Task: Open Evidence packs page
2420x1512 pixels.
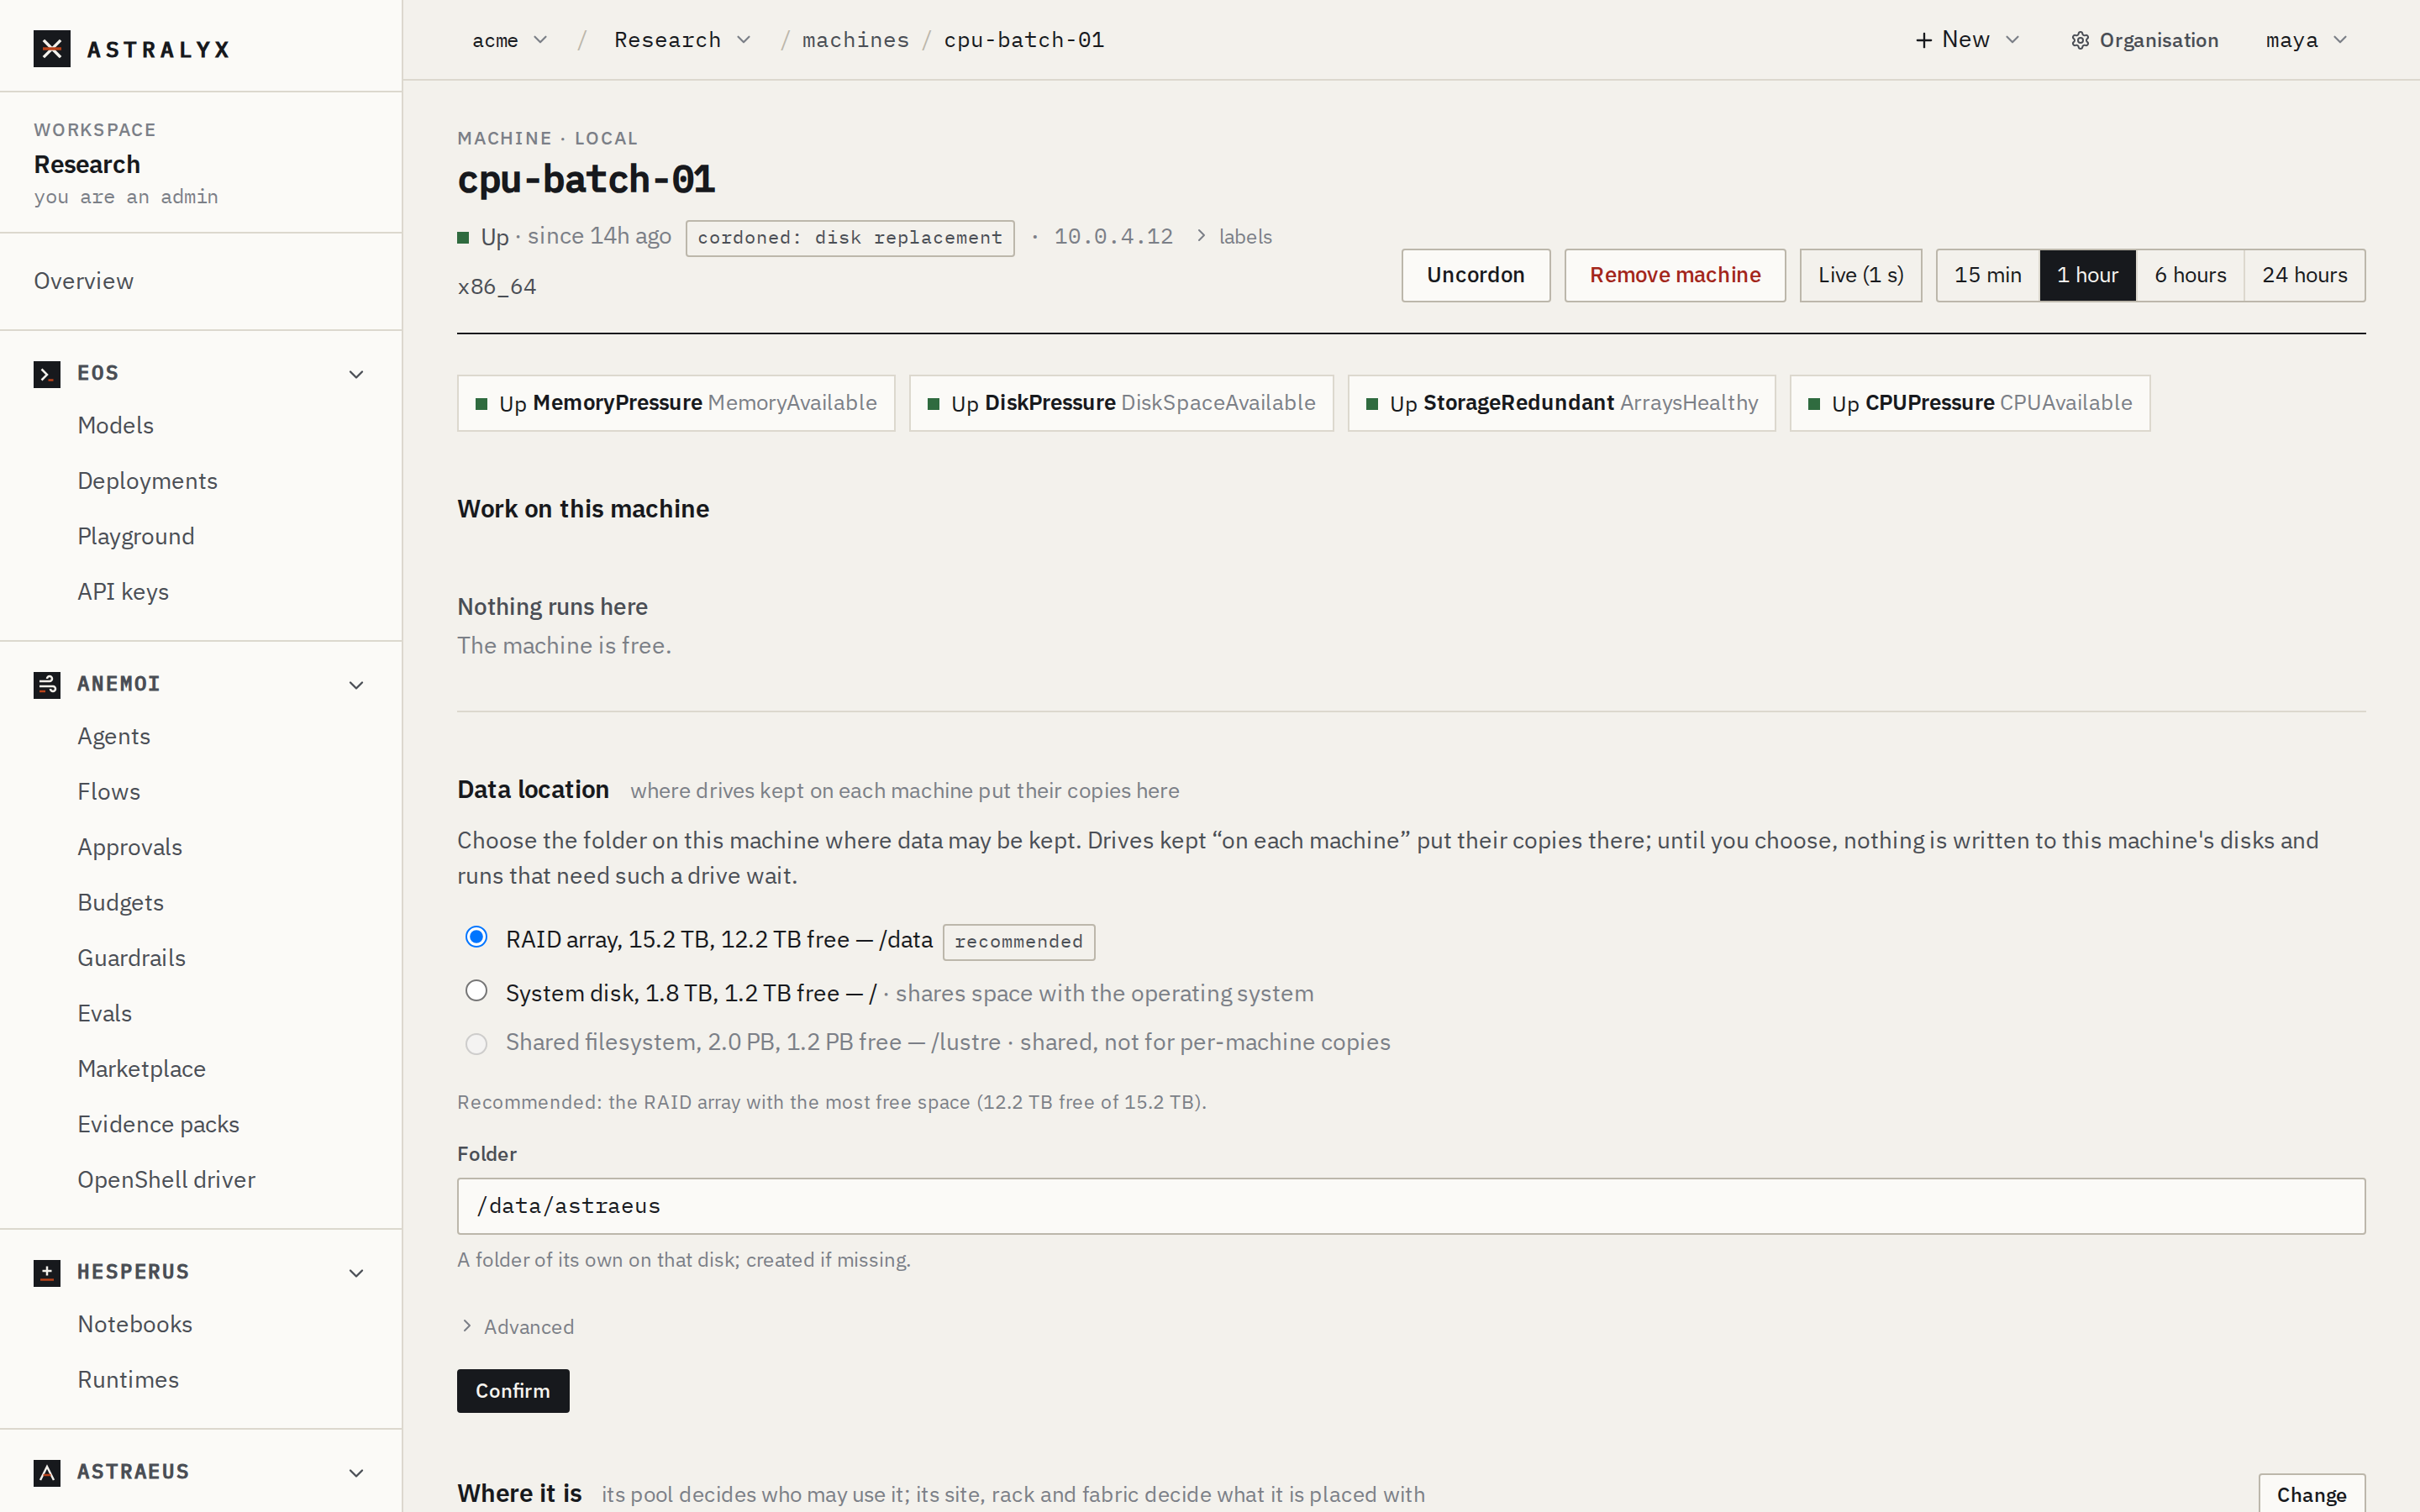Action: coord(158,1124)
